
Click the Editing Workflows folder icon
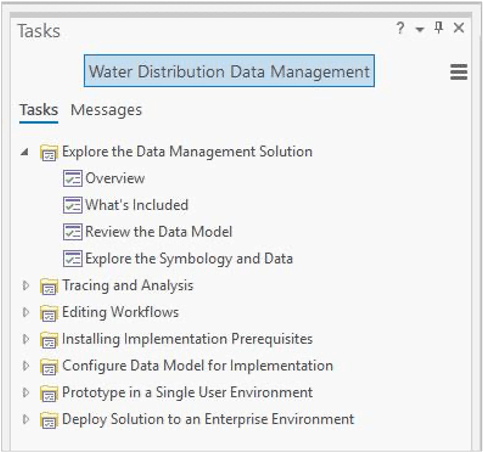(49, 313)
